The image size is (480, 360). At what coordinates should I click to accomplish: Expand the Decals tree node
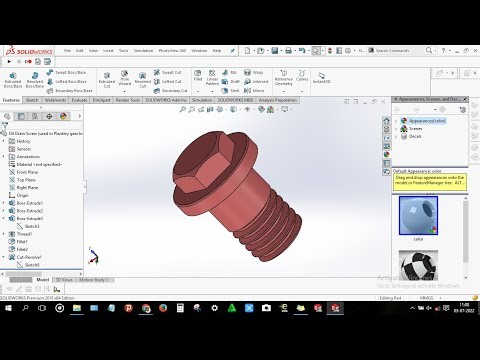[396, 136]
